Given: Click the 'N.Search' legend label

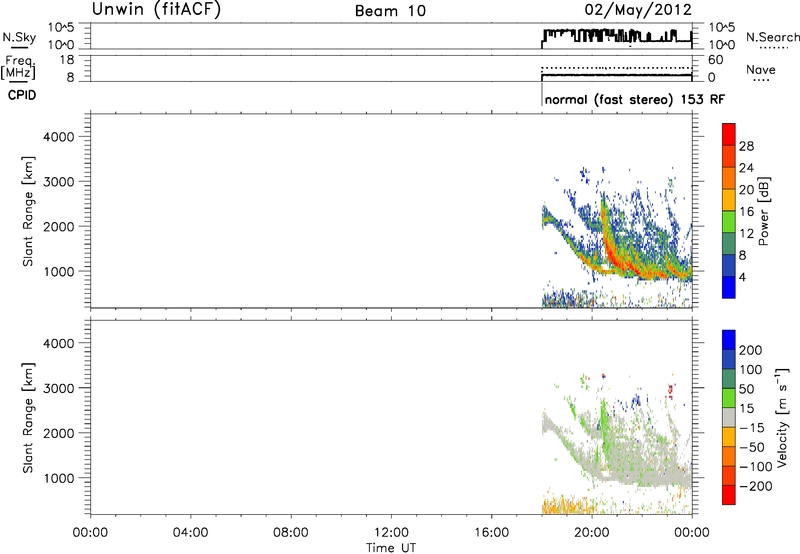Looking at the screenshot, I should (773, 37).
